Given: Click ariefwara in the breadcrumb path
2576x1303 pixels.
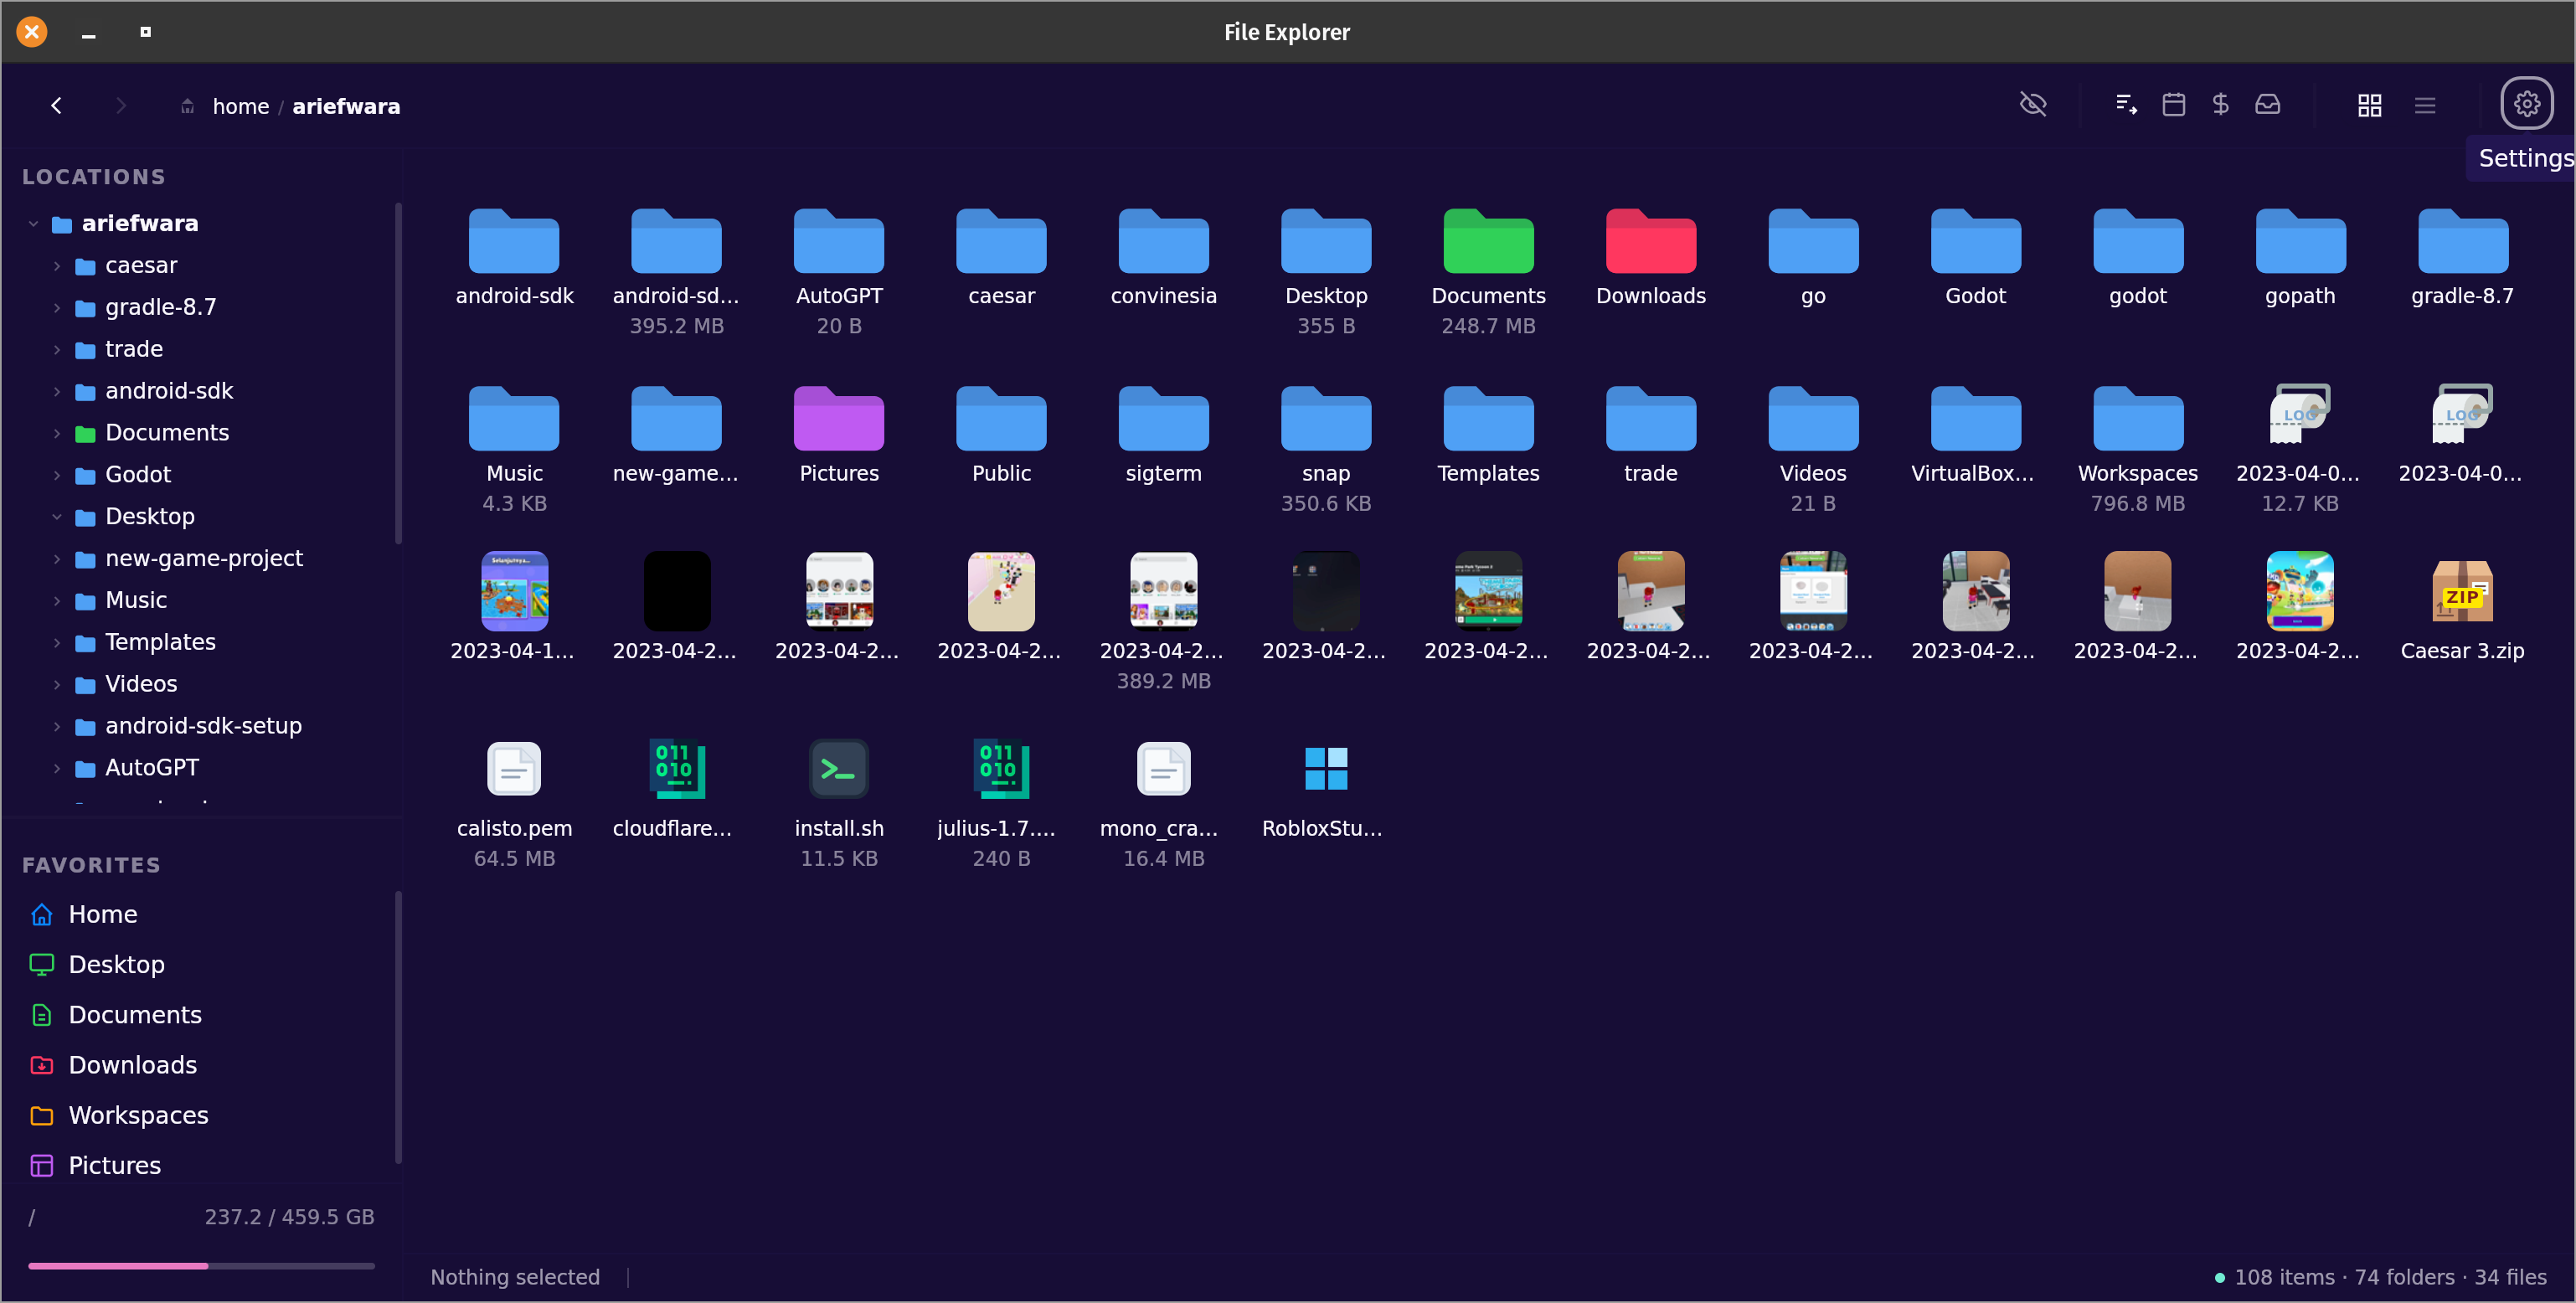Looking at the screenshot, I should [346, 105].
